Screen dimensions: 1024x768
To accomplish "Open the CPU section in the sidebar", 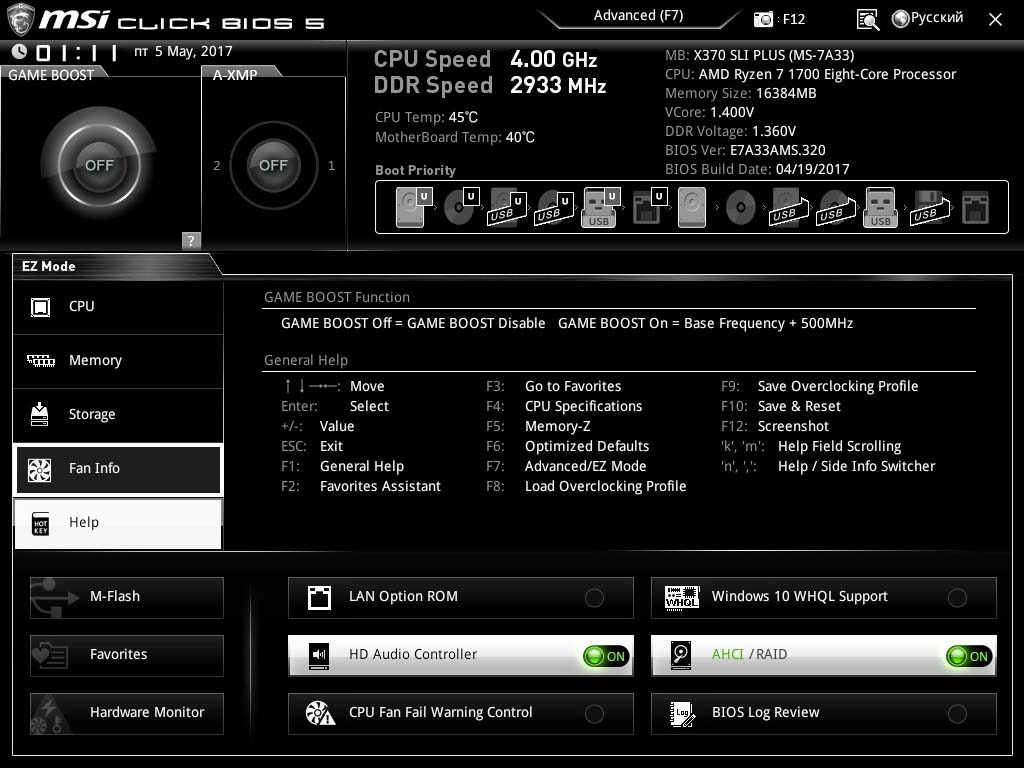I will [118, 306].
